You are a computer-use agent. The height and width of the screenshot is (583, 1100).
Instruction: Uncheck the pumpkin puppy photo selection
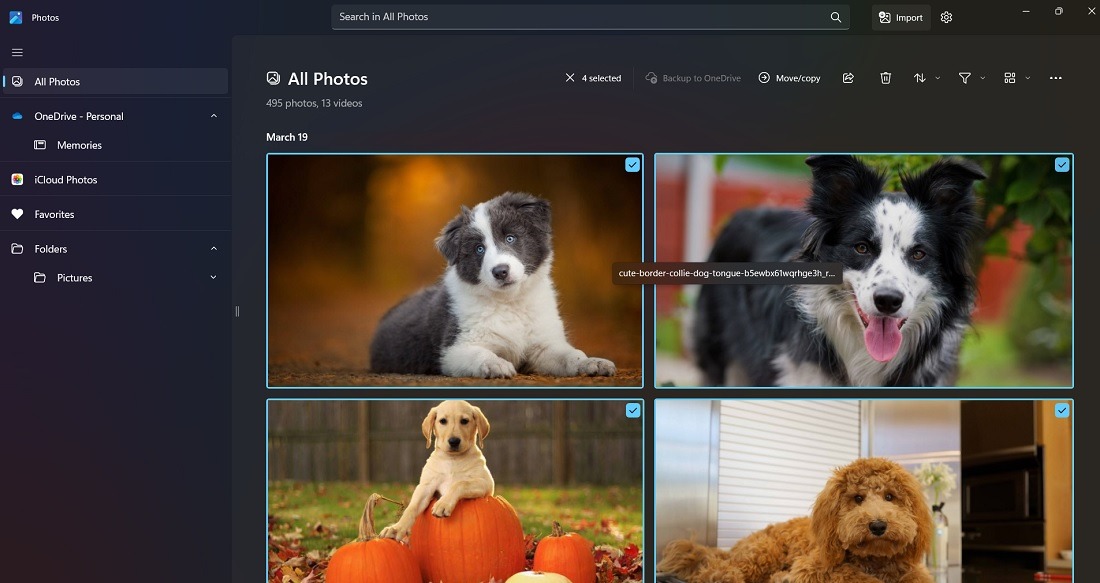pyautogui.click(x=632, y=410)
